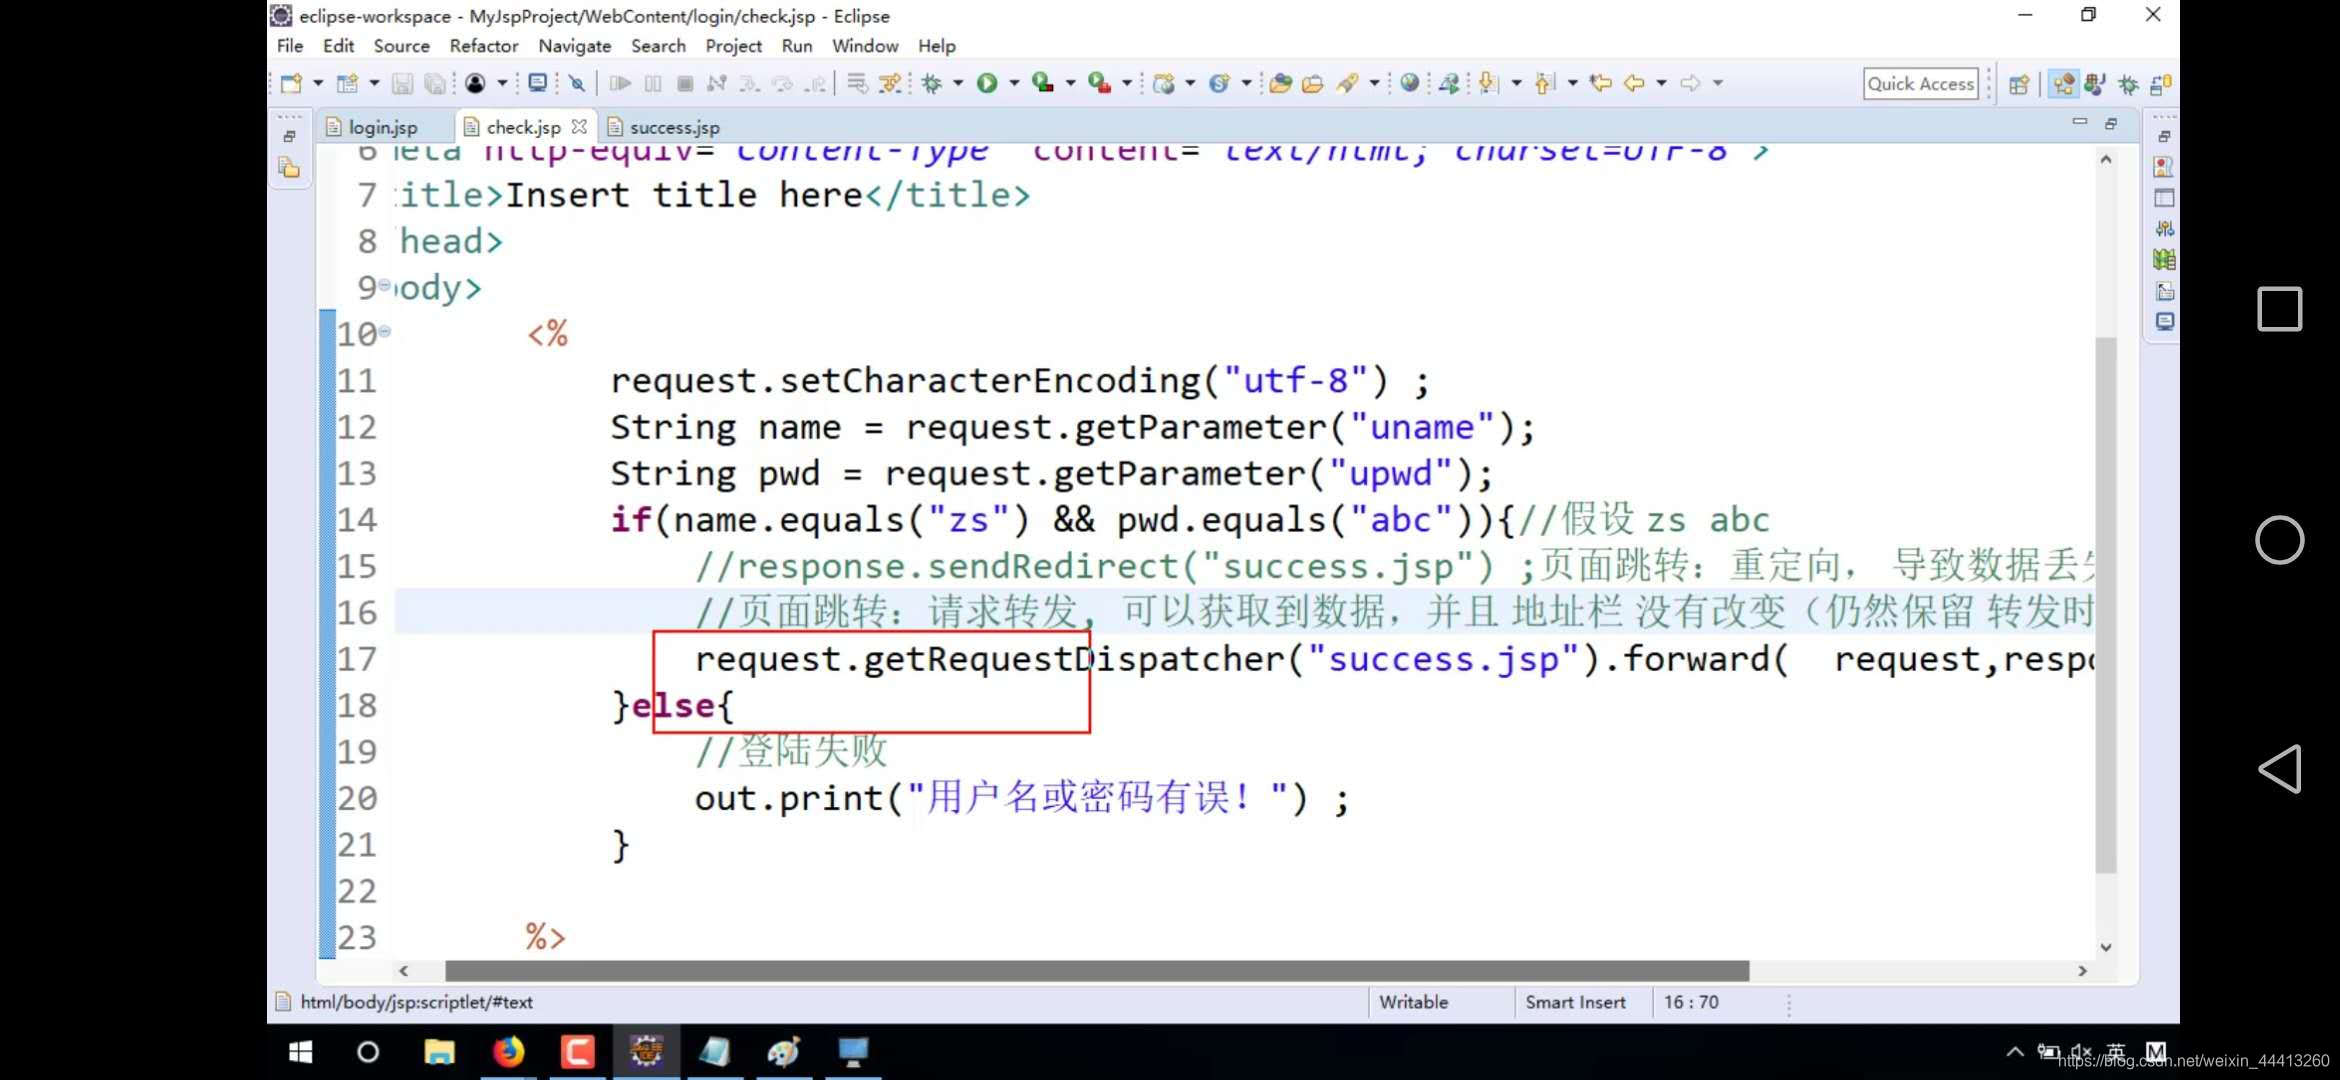The image size is (2340, 1080).
Task: Click the editor horizontal scrollbar thumb
Action: 1097,971
